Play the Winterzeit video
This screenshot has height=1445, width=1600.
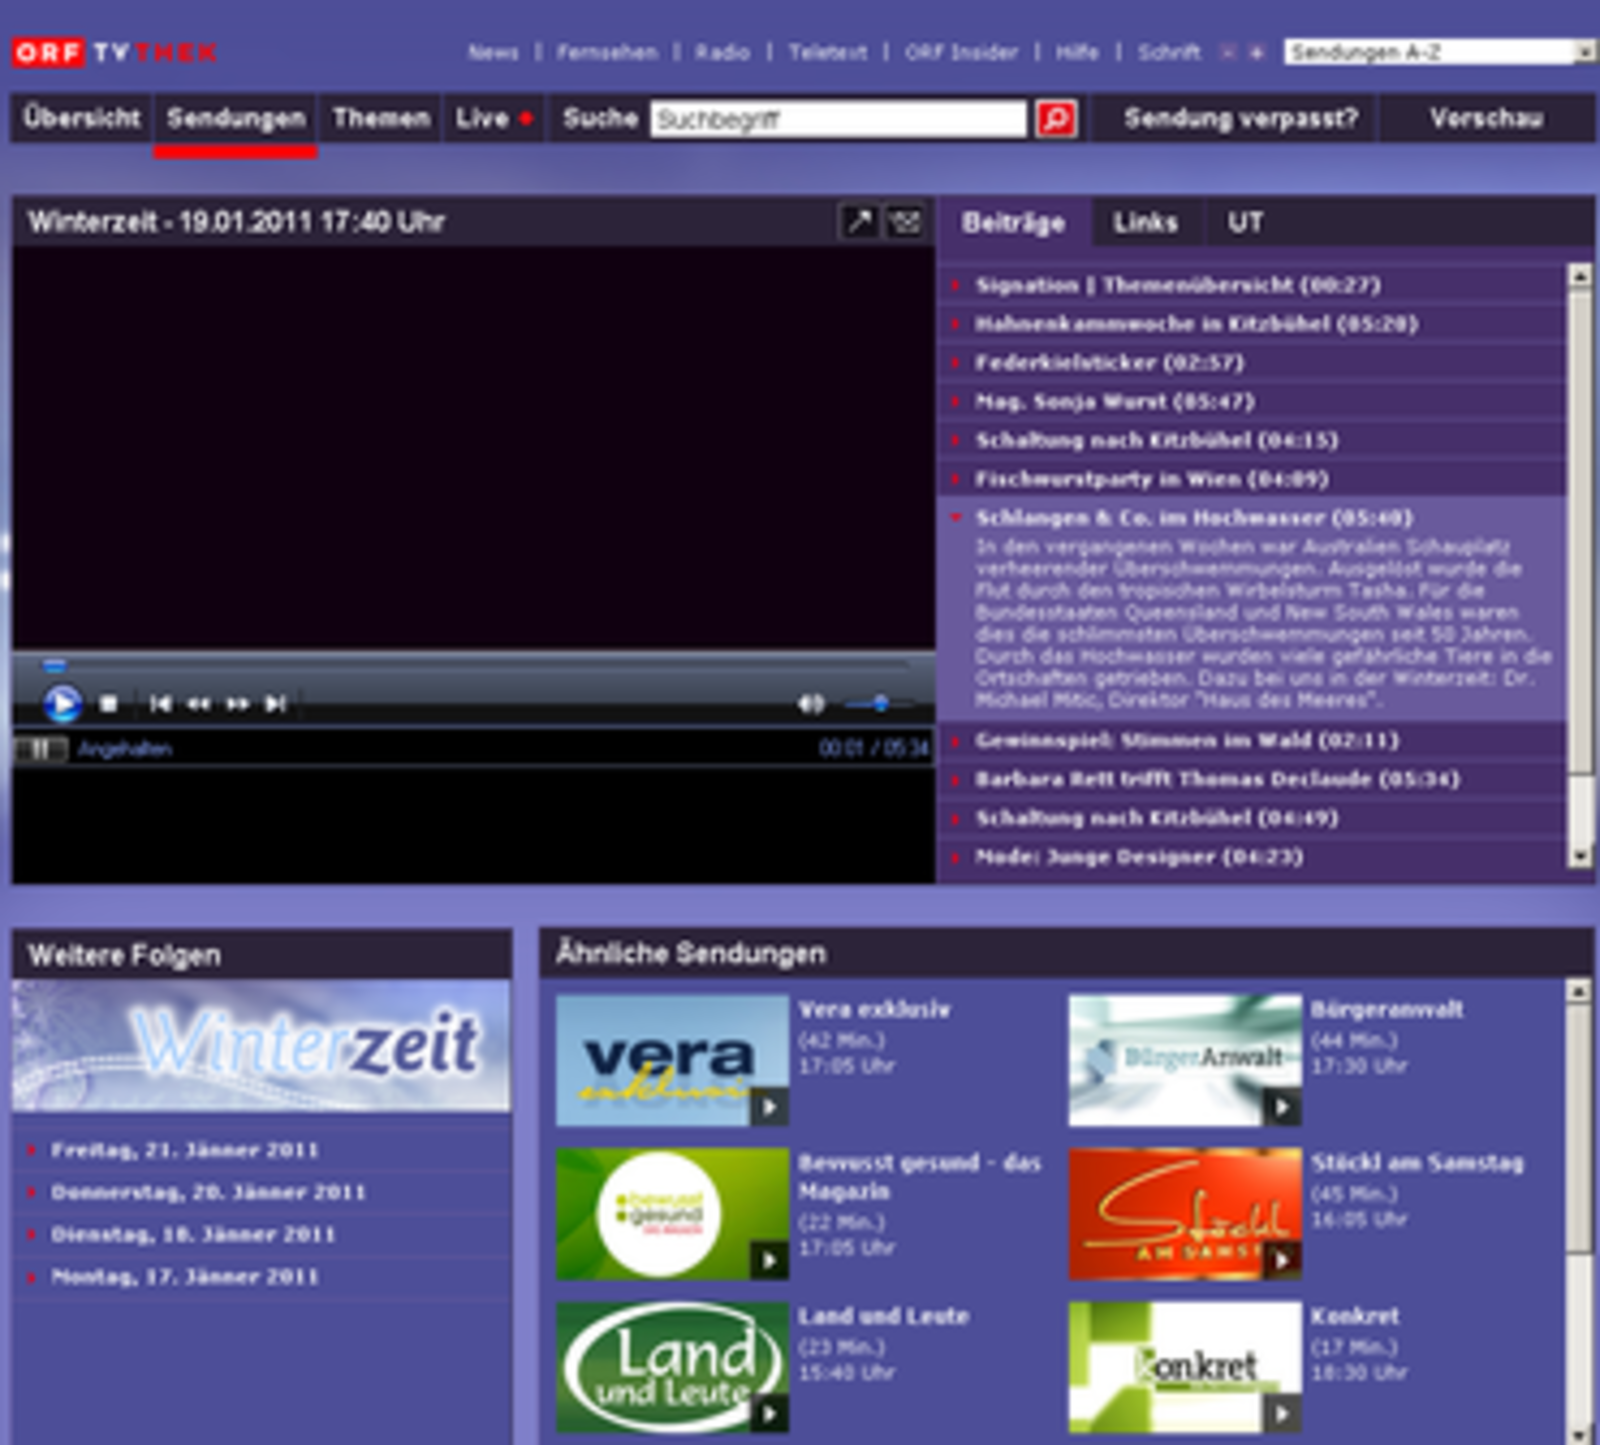tap(62, 704)
